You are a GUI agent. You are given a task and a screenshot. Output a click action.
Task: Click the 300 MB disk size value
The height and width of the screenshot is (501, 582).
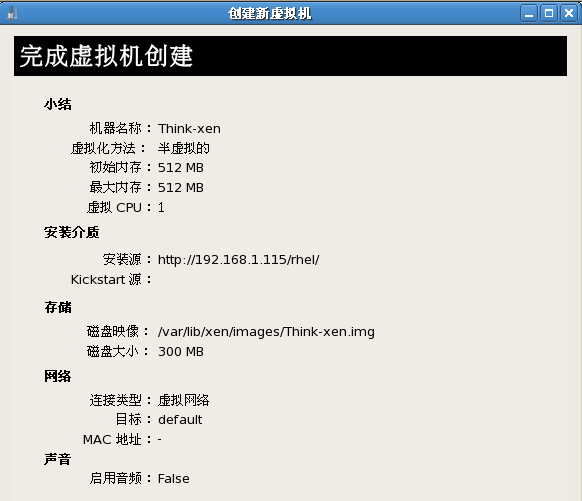[x=181, y=351]
